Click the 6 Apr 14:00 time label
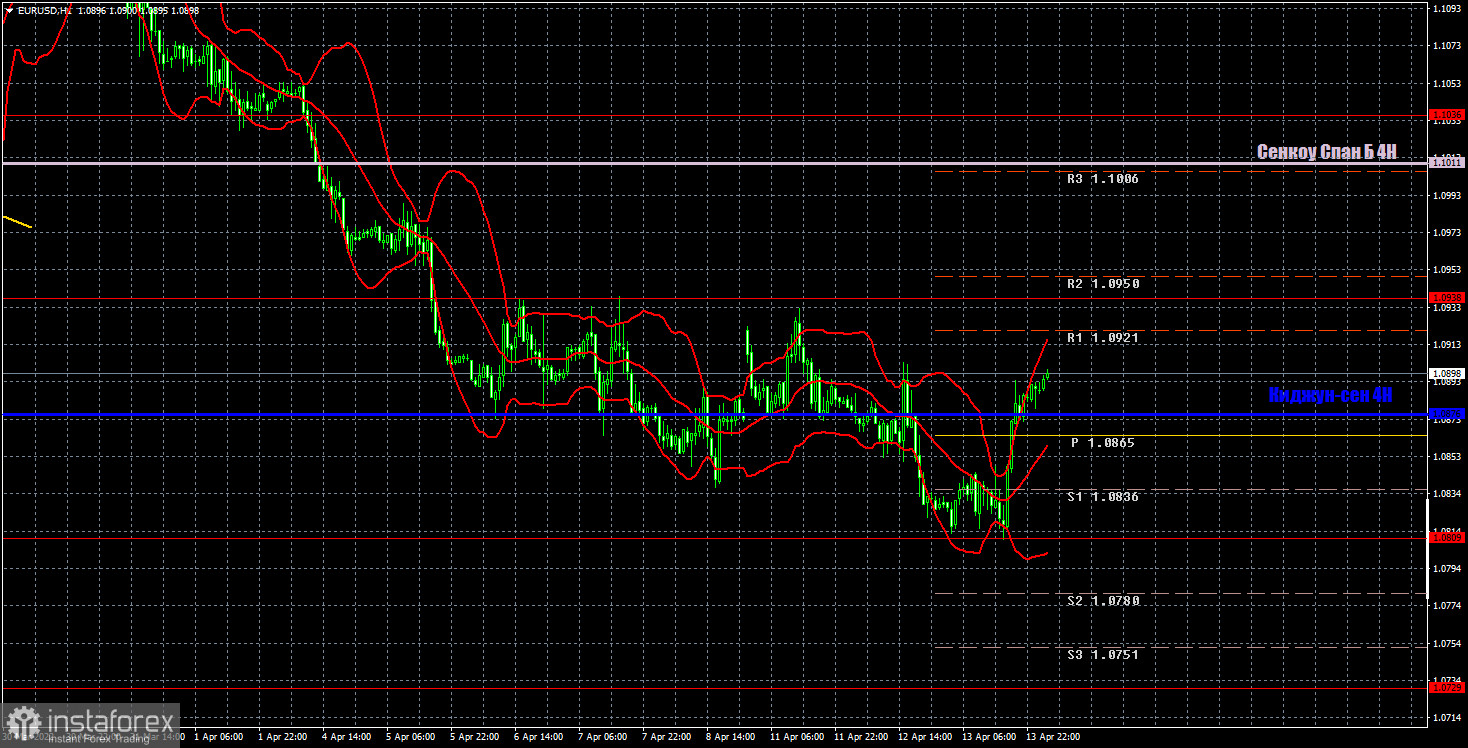The width and height of the screenshot is (1468, 748). coord(538,737)
